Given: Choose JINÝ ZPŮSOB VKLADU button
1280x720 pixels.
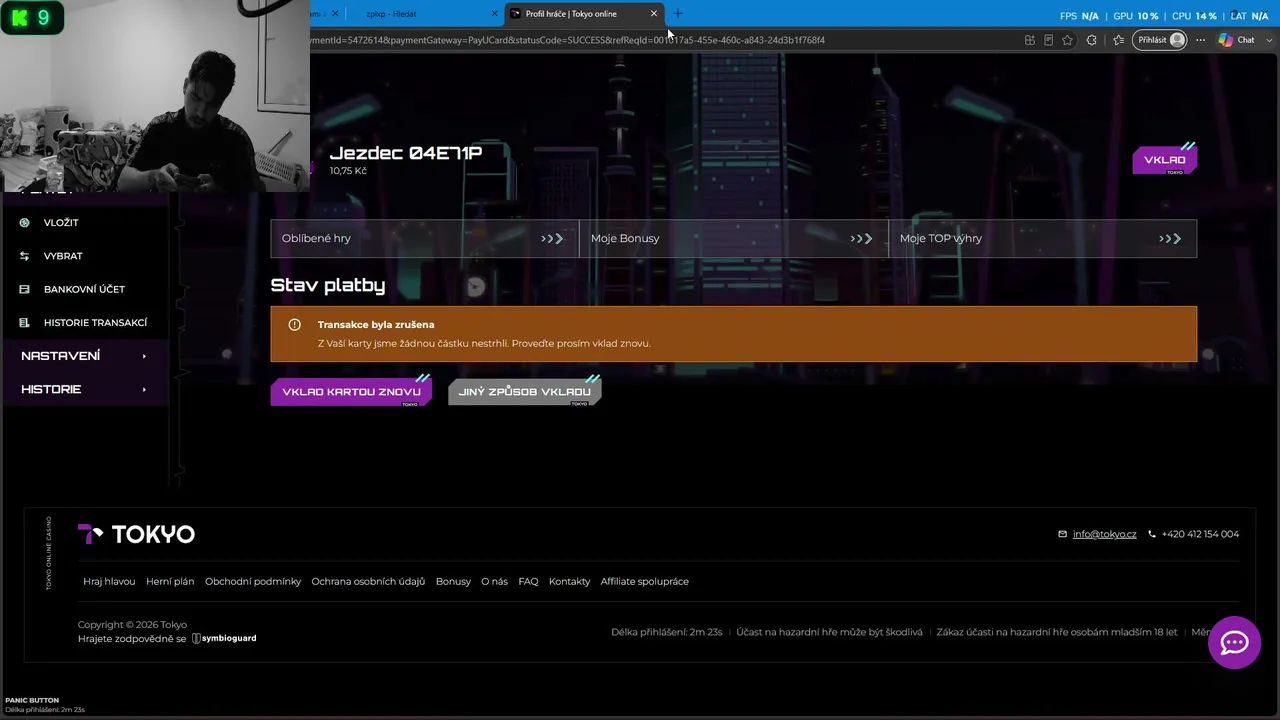Looking at the screenshot, I should tap(524, 392).
